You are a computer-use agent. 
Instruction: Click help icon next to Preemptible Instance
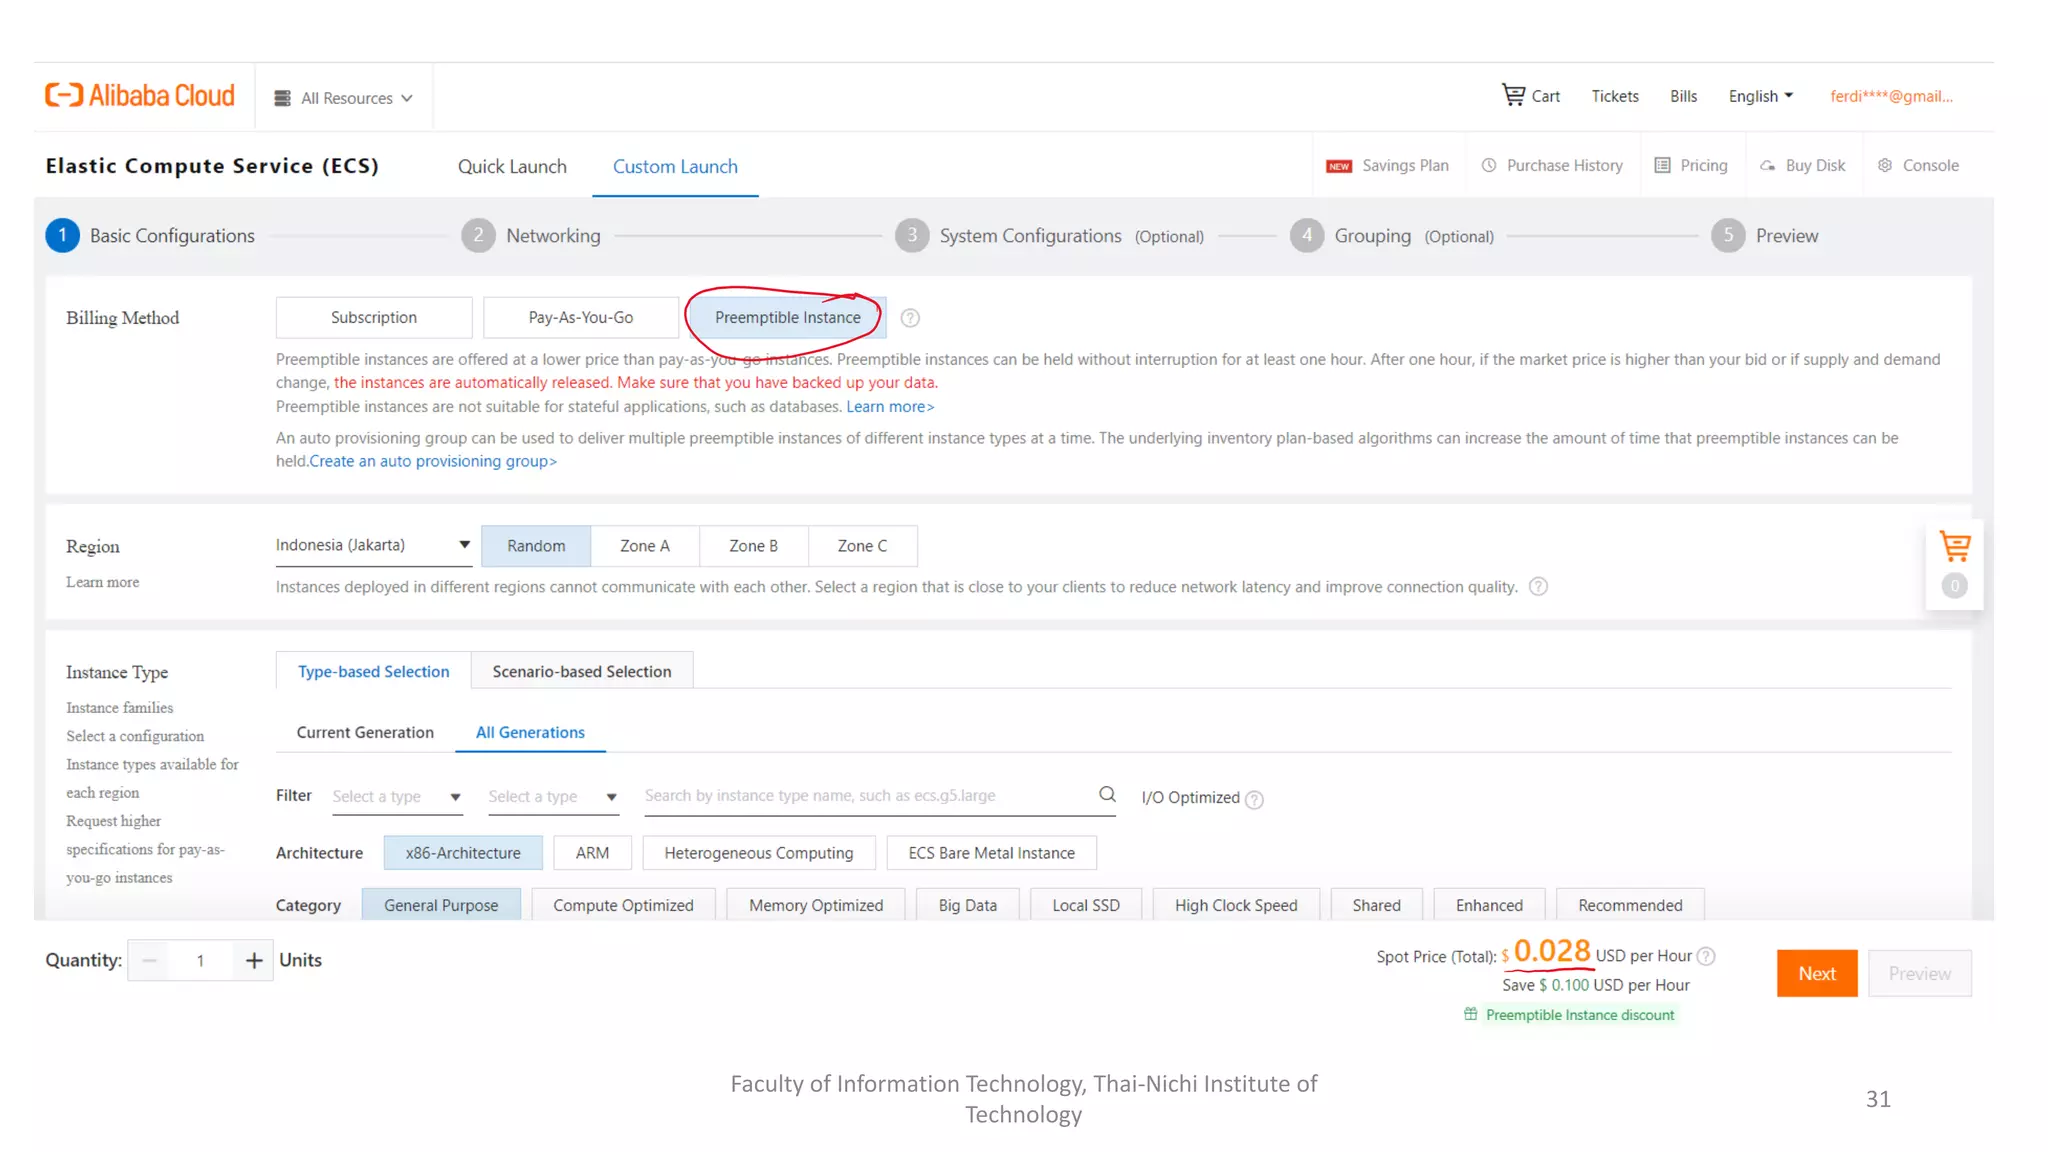point(910,318)
